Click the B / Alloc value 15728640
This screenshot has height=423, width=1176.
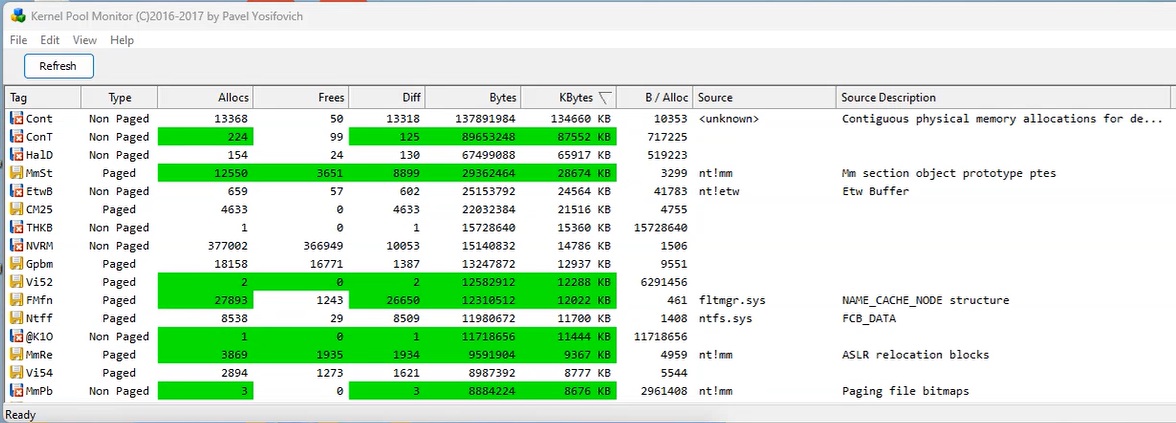coord(660,228)
